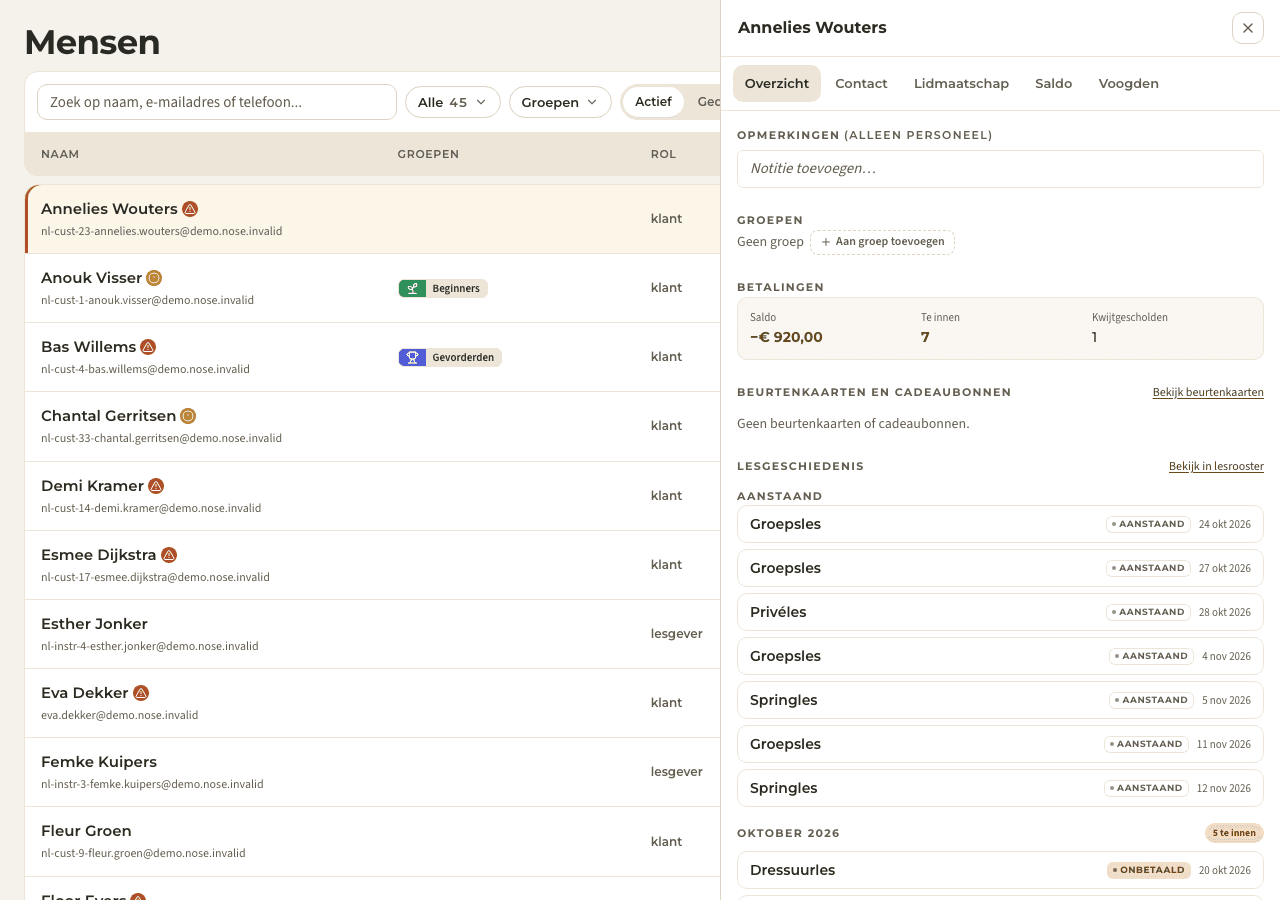Click the Saldo amount −€ 920,00
The height and width of the screenshot is (900, 1280).
[786, 337]
